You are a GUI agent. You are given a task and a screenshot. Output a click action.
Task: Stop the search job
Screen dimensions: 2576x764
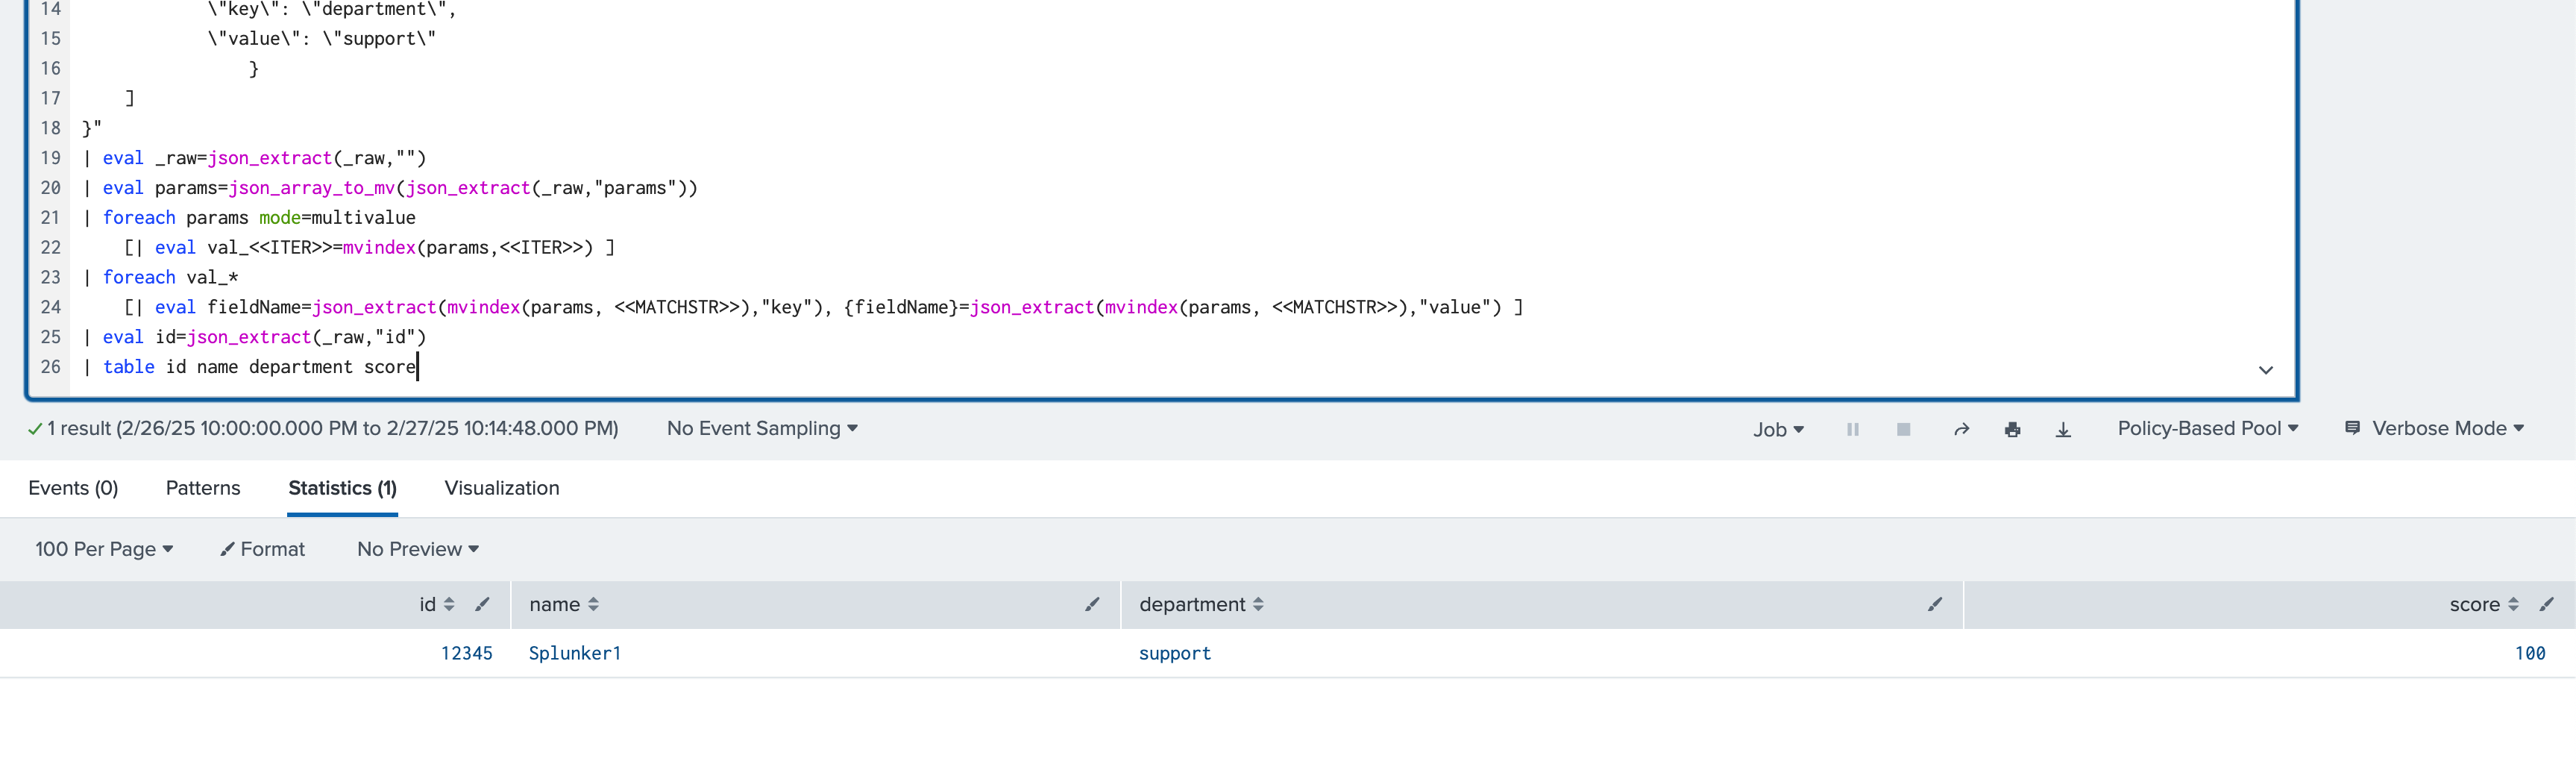point(1903,429)
